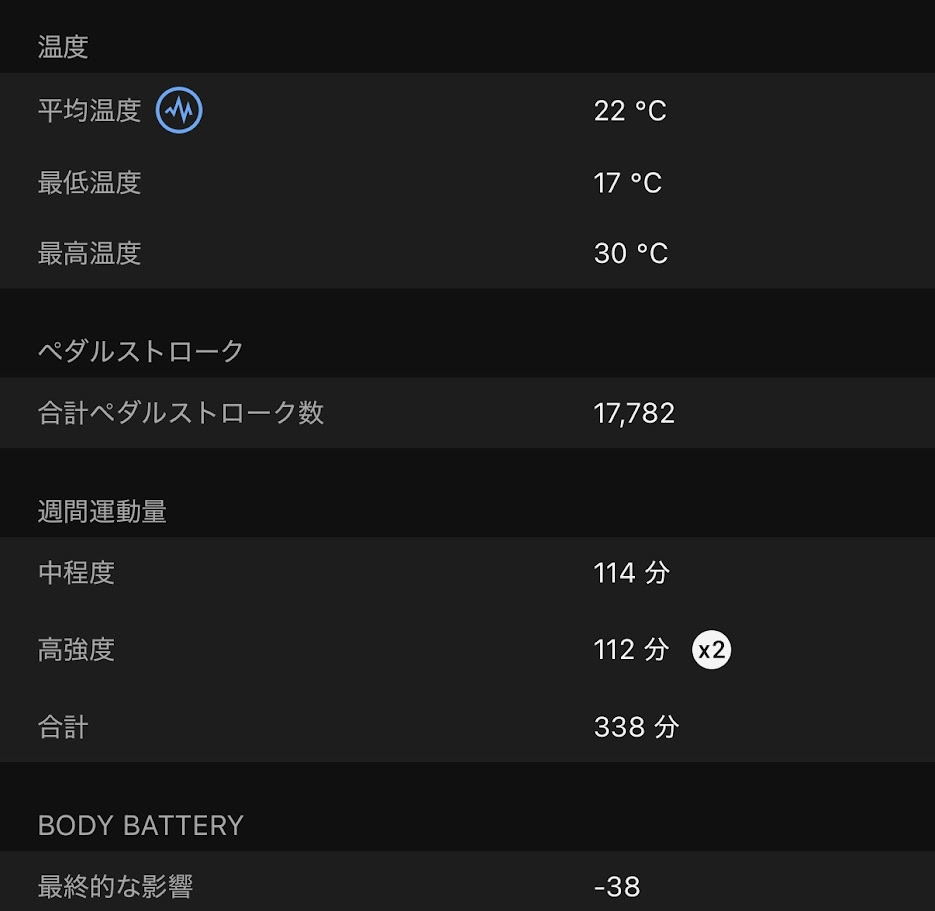Image resolution: width=935 pixels, height=911 pixels.
Task: Tap the x2 multiplier badge
Action: coord(711,651)
